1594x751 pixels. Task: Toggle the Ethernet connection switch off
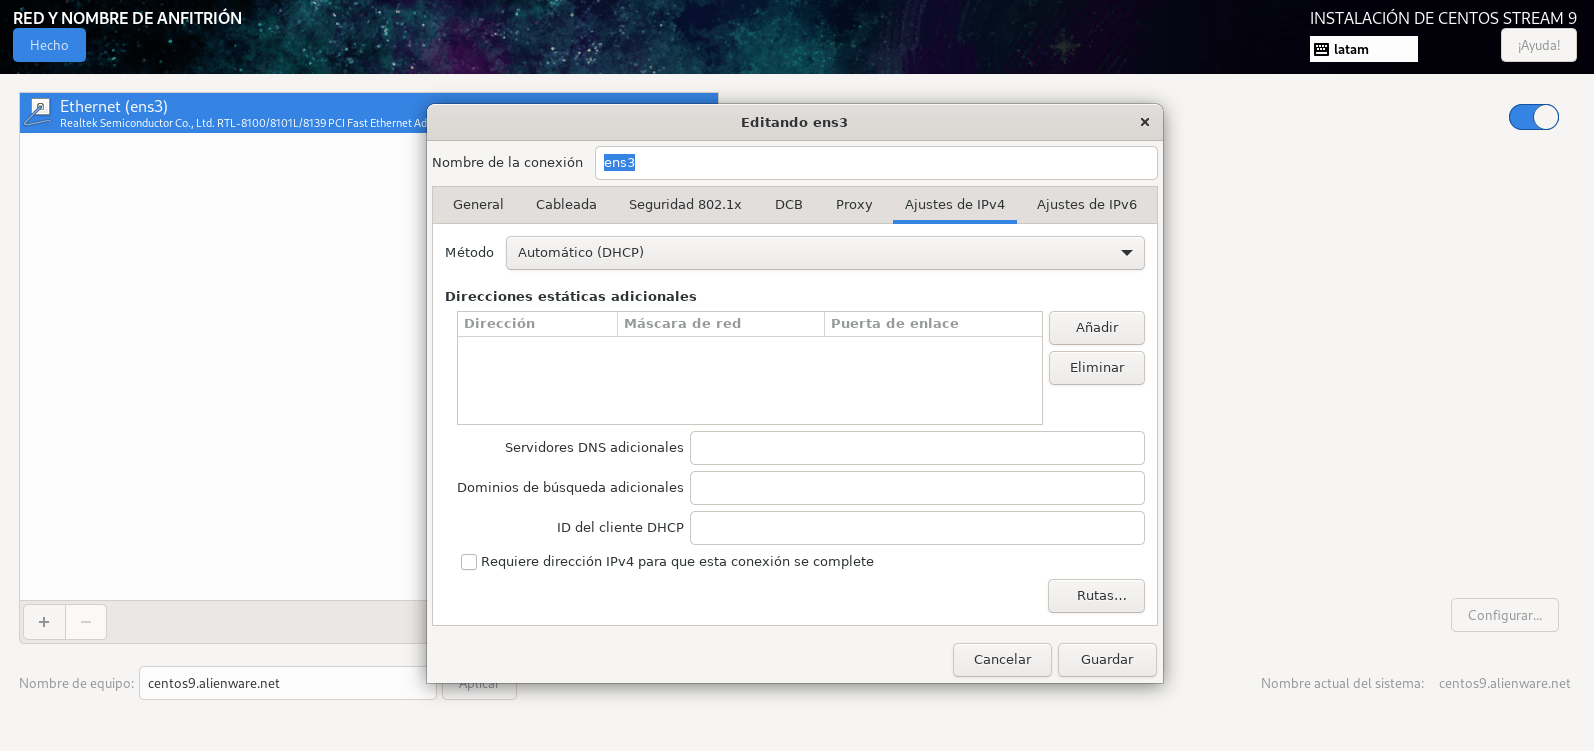click(x=1533, y=117)
